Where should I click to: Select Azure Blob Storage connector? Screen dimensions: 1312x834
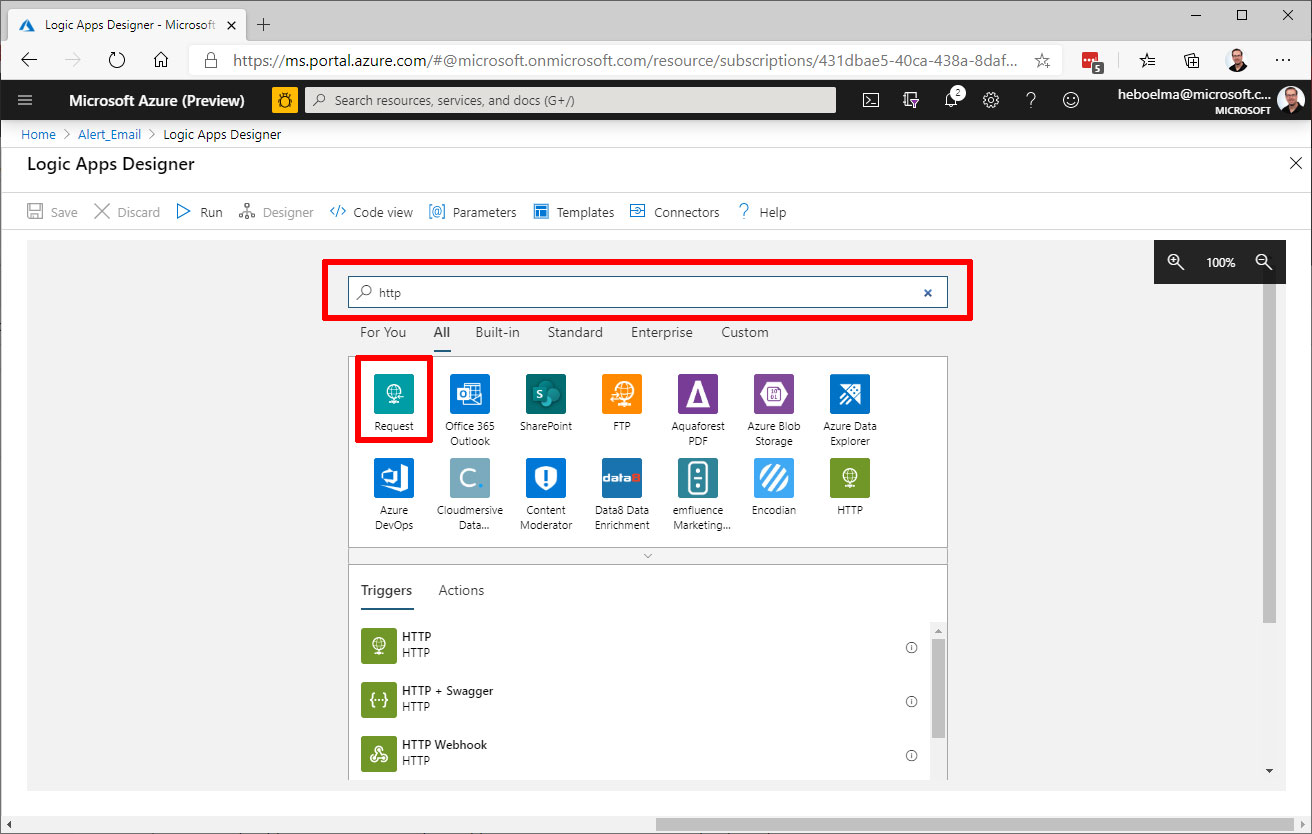pyautogui.click(x=774, y=394)
